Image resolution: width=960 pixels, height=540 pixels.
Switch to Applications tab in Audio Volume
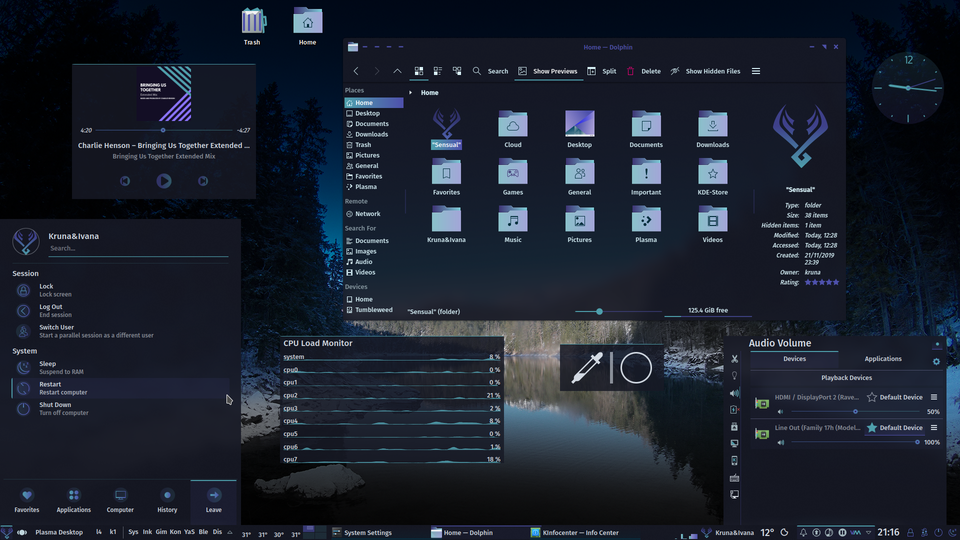pos(883,359)
